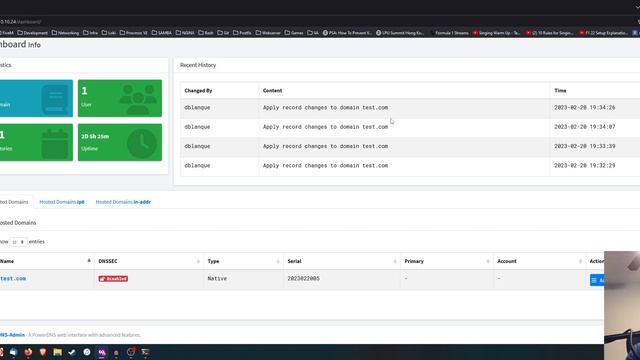Open the Firefox icon in the taskbar
The width and height of the screenshot is (640, 360).
(28, 352)
